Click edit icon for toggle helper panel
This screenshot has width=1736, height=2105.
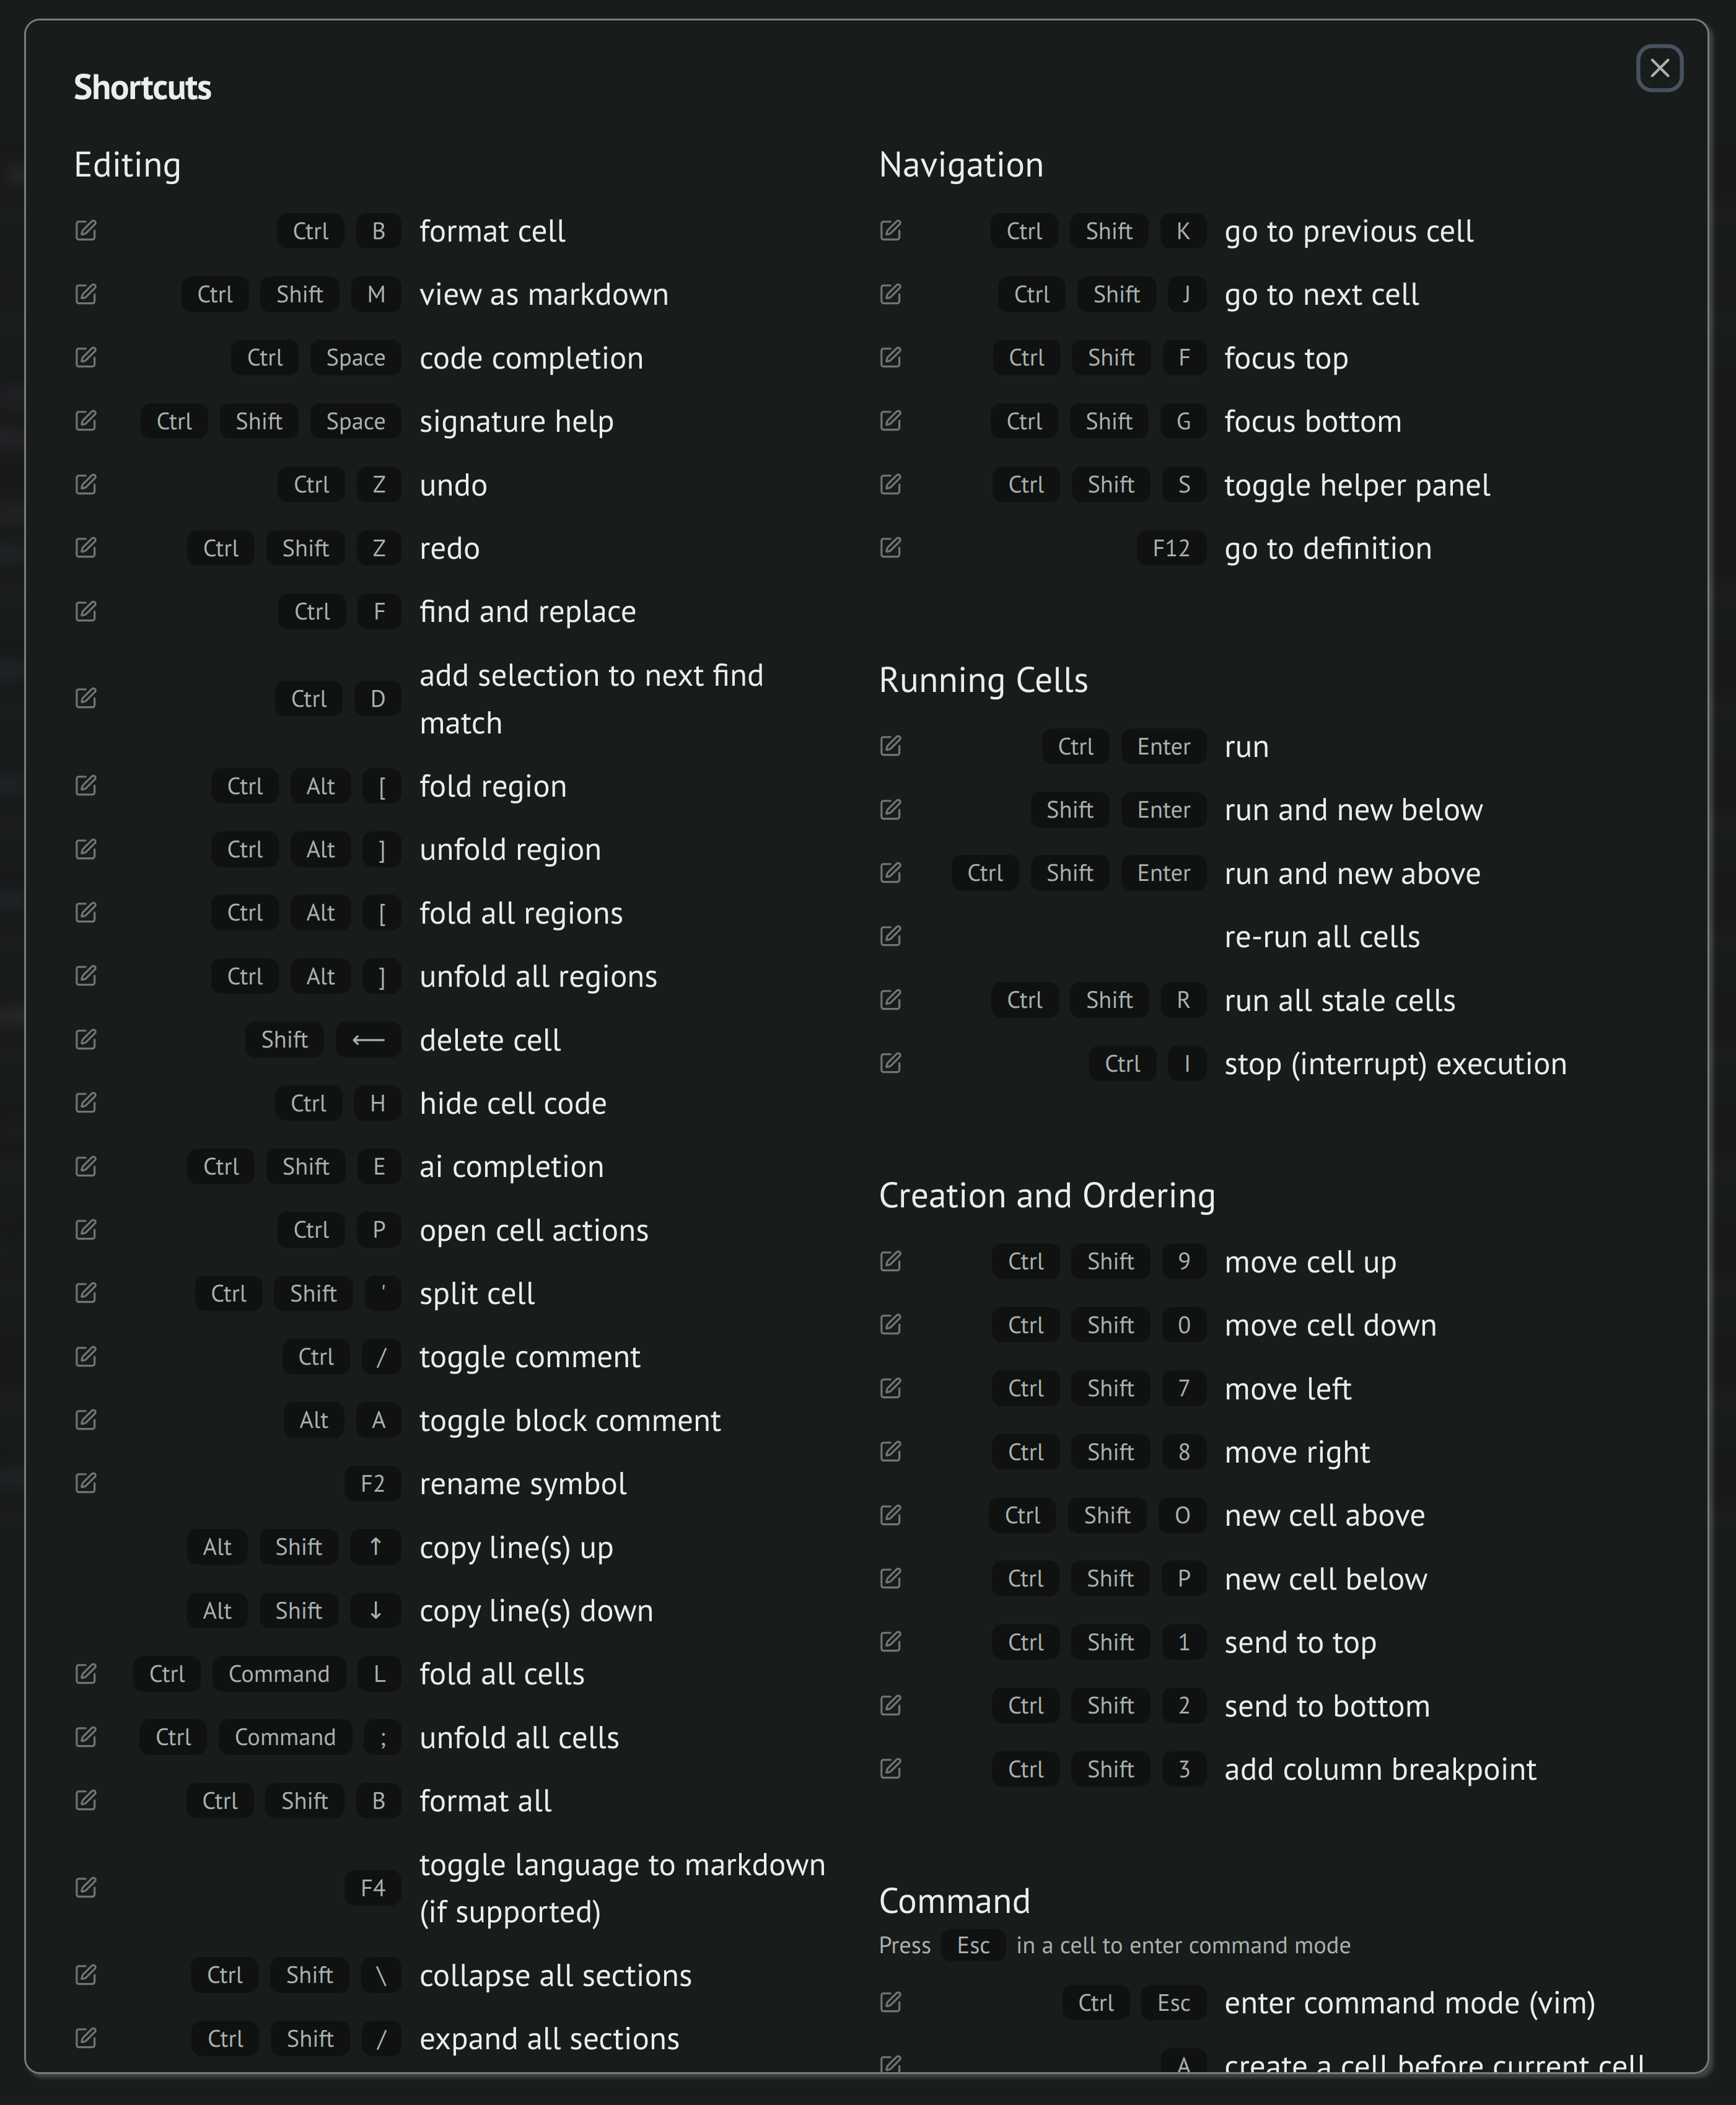(891, 485)
